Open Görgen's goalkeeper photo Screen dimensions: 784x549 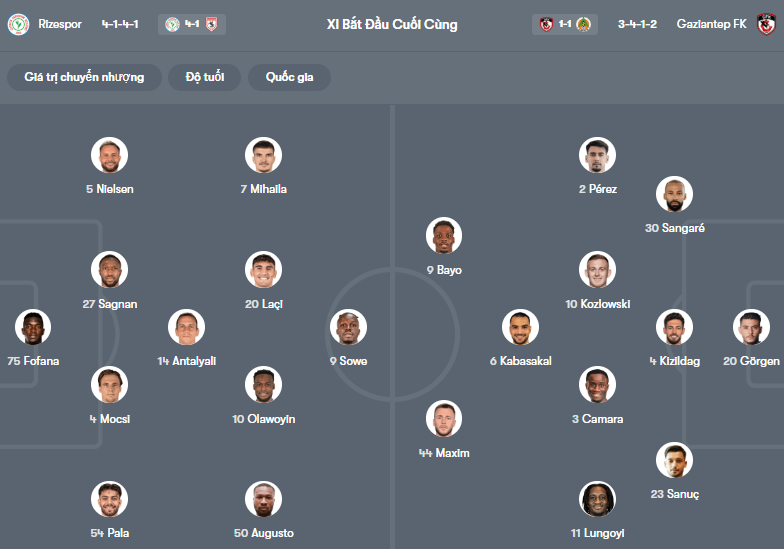[751, 327]
